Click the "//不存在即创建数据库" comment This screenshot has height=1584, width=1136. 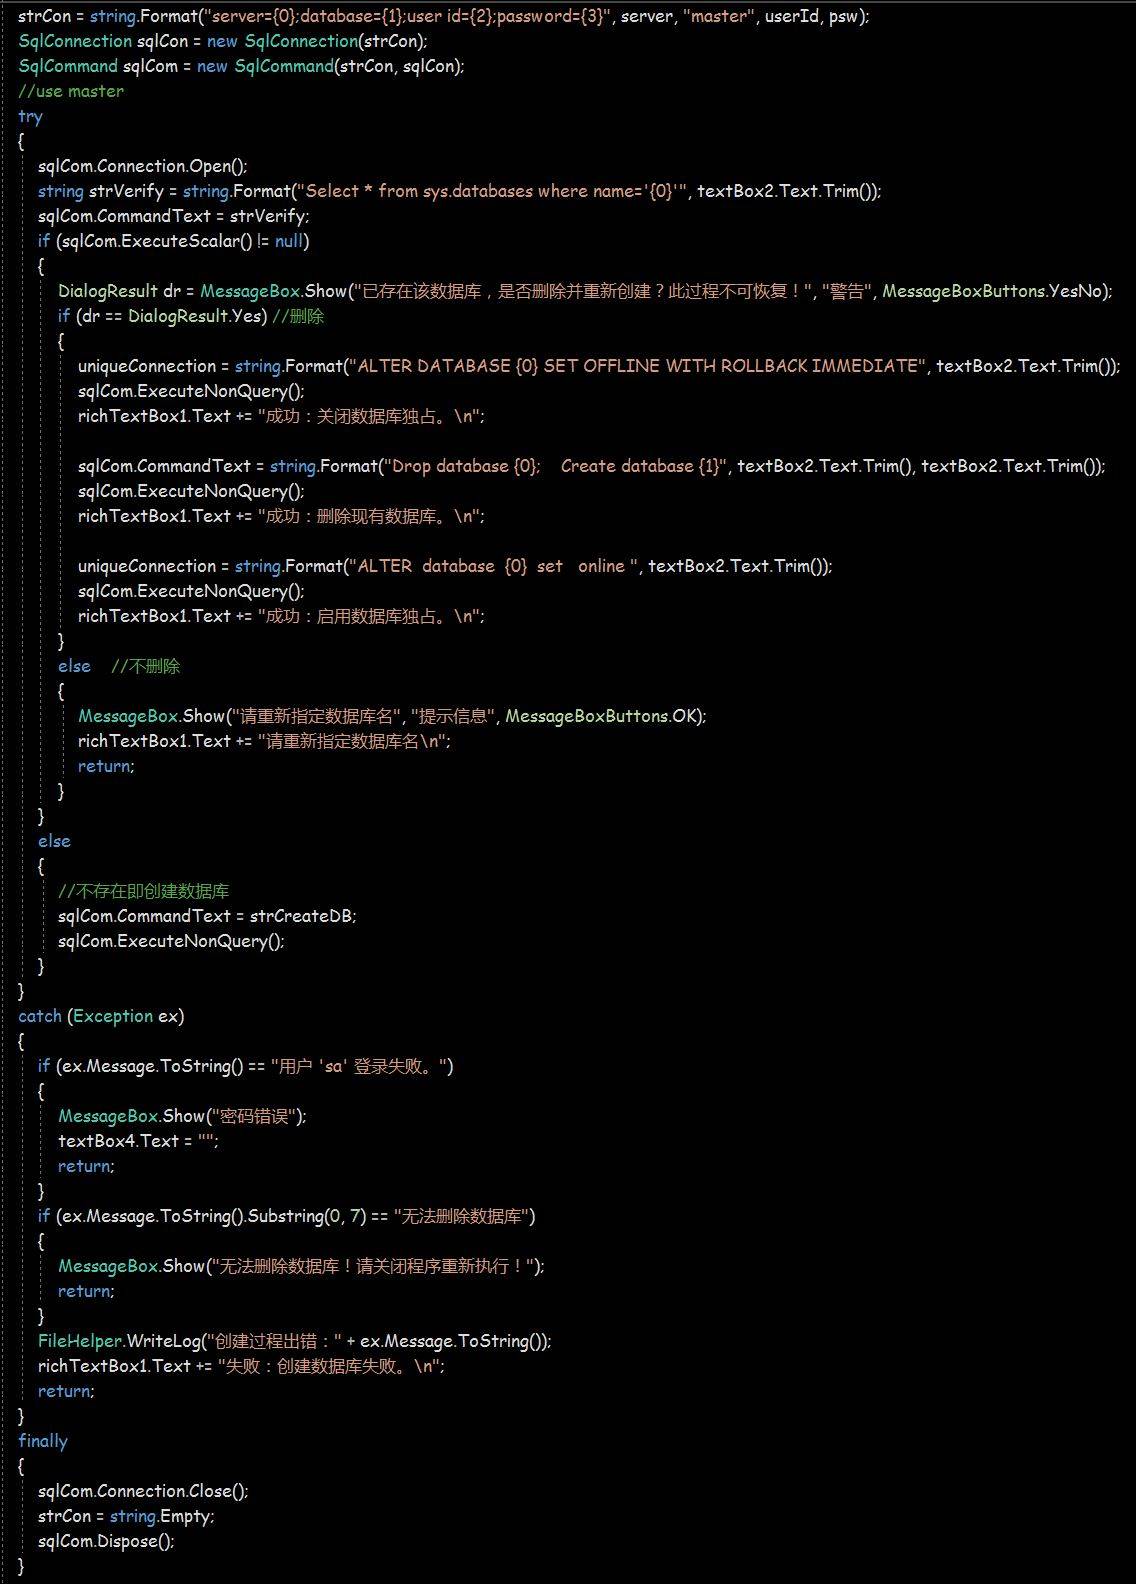[143, 891]
